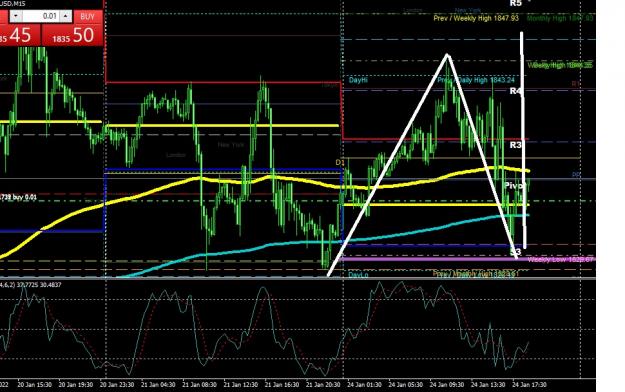Click the DayHi label on the chart
The height and width of the screenshot is (392, 625).
point(358,80)
